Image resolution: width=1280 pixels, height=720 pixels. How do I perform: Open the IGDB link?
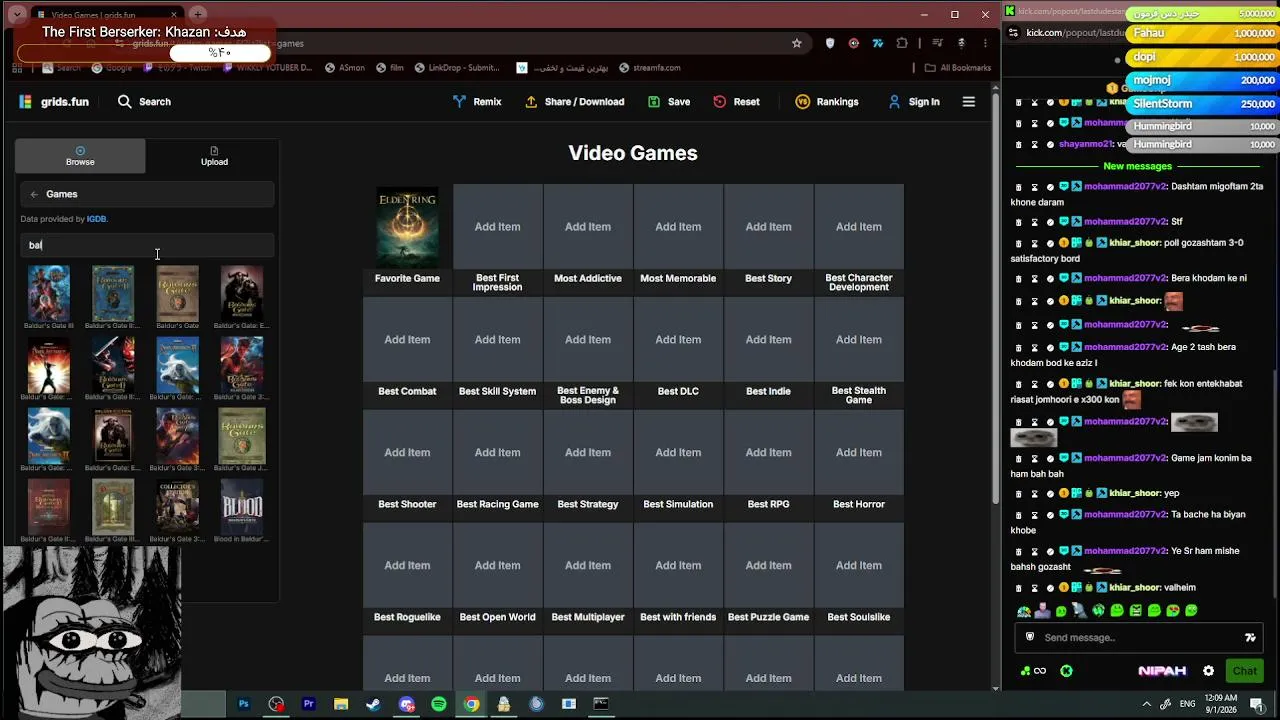coord(96,219)
